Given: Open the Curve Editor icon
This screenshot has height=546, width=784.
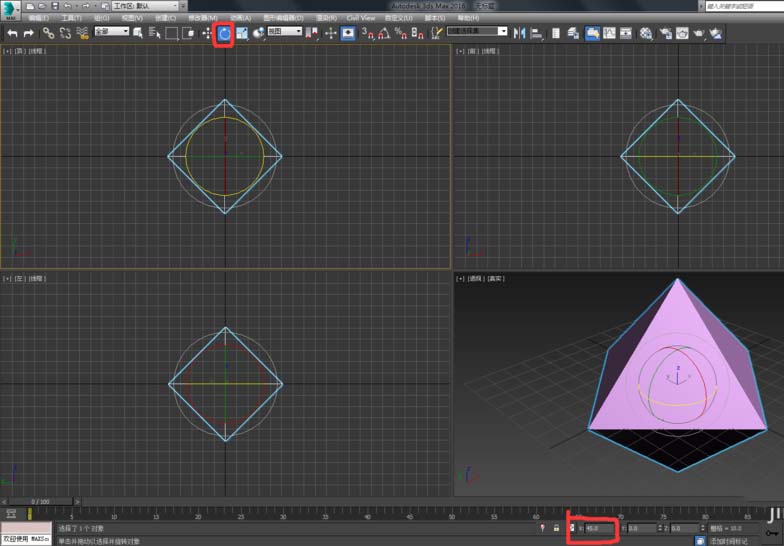Looking at the screenshot, I should coord(609,34).
